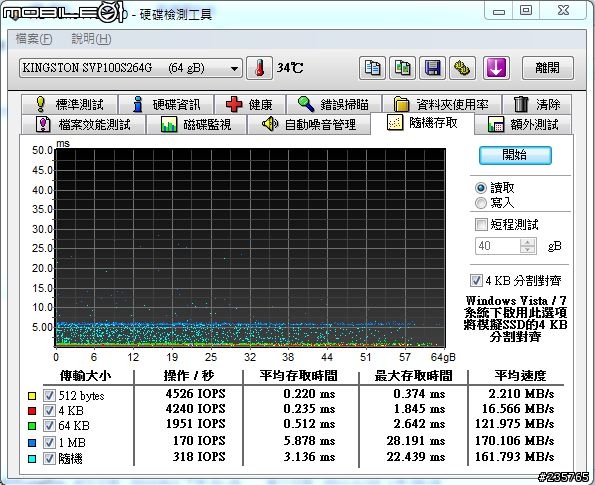Start the test with 開始 button
Viewport: 595px width, 485px height.
coord(515,155)
